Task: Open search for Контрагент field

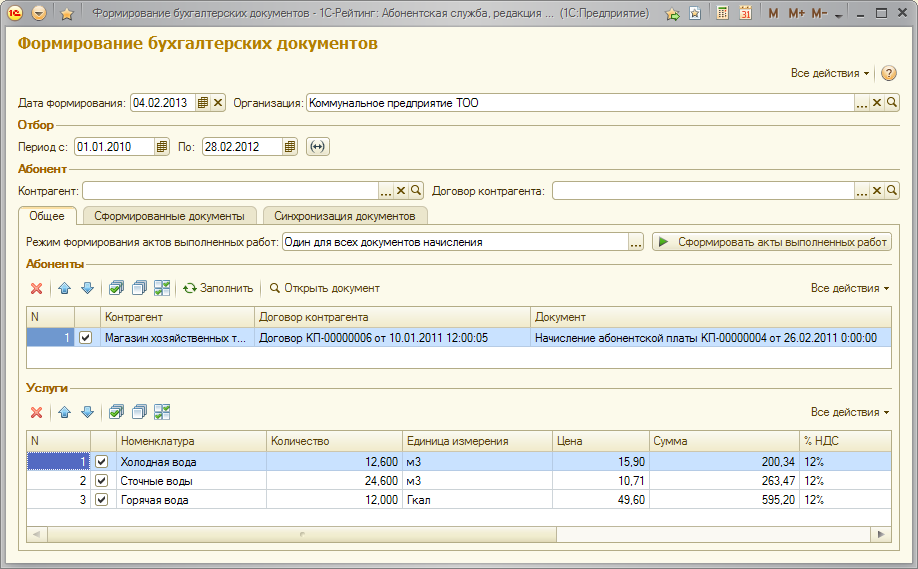Action: 417,191
